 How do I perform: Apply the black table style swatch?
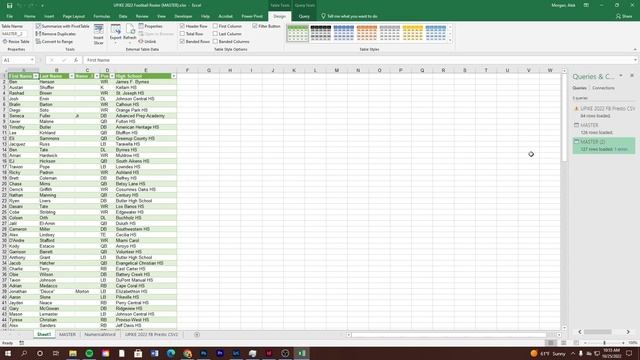click(x=320, y=33)
